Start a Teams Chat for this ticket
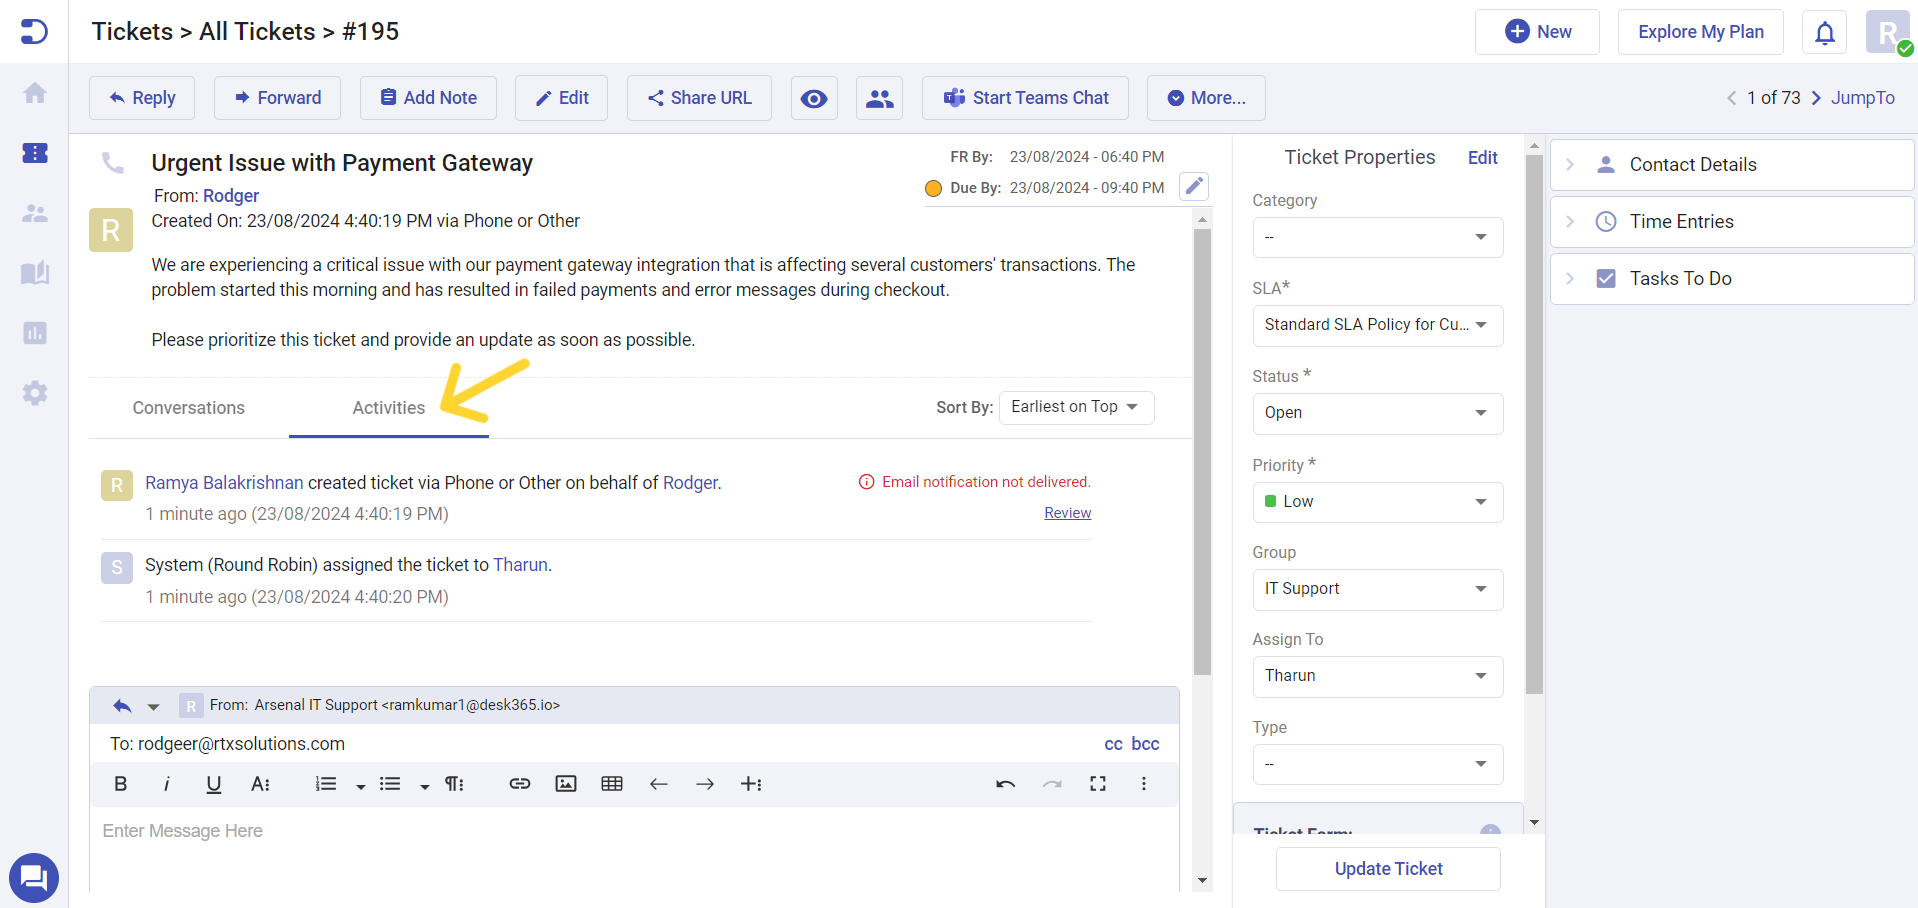 pyautogui.click(x=1024, y=97)
